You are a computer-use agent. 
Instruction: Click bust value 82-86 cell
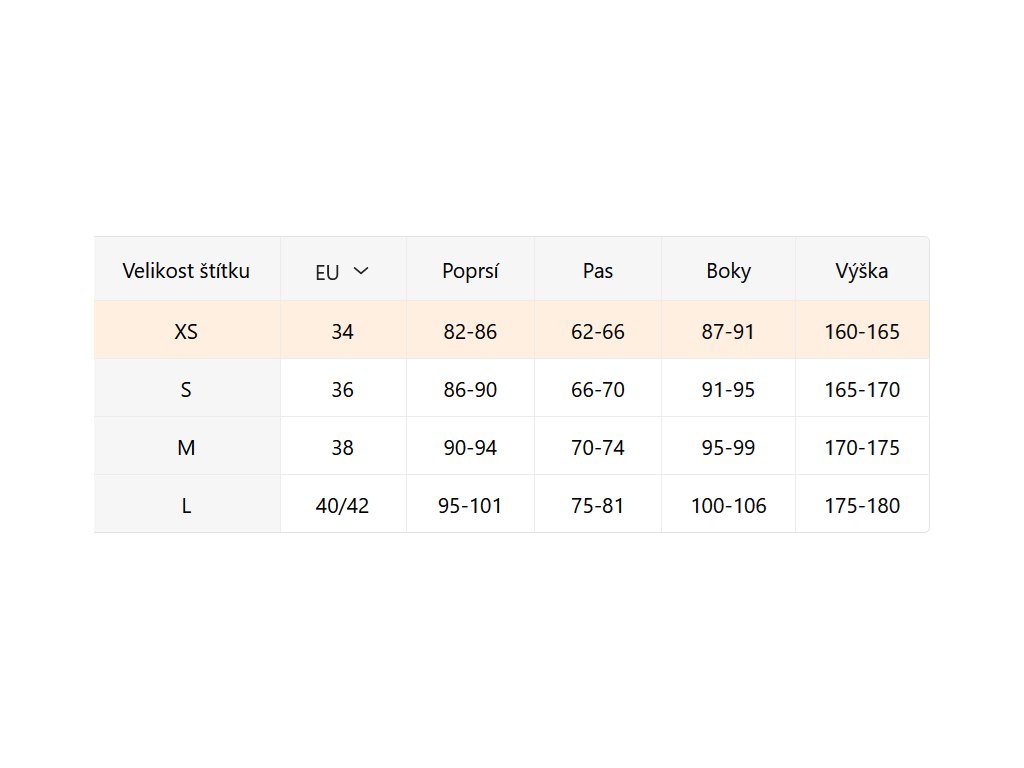click(x=470, y=332)
